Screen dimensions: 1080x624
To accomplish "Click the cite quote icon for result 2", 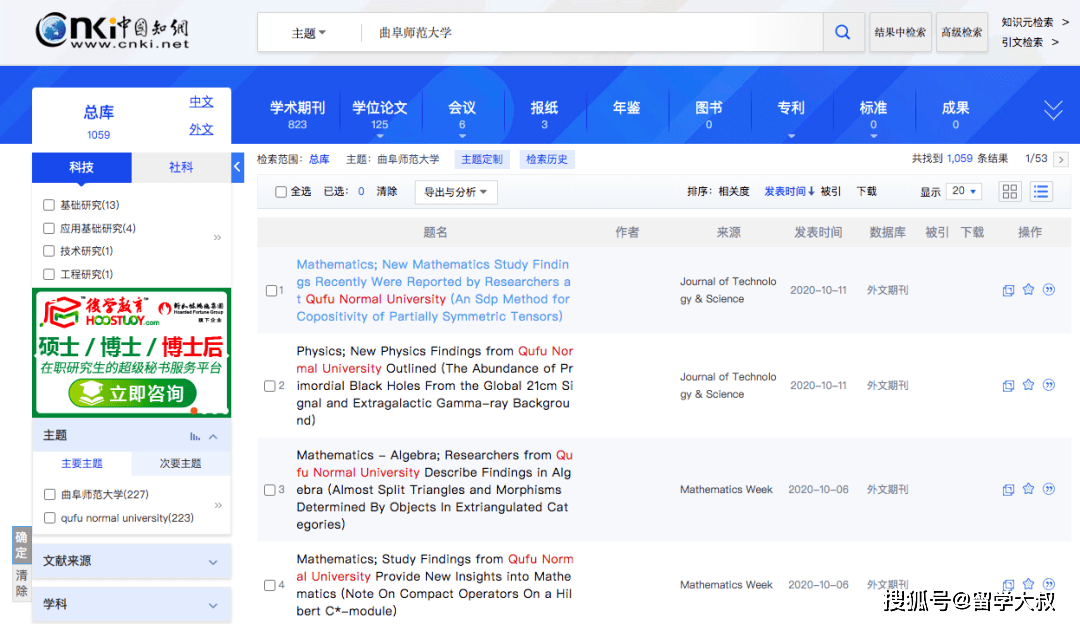I will [x=1049, y=385].
